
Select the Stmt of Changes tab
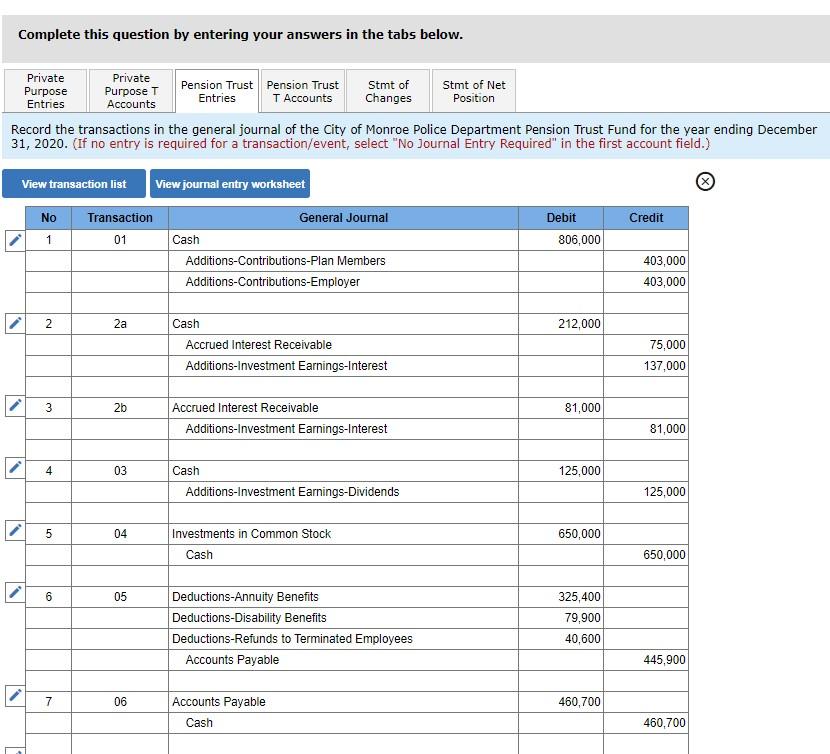[x=388, y=90]
